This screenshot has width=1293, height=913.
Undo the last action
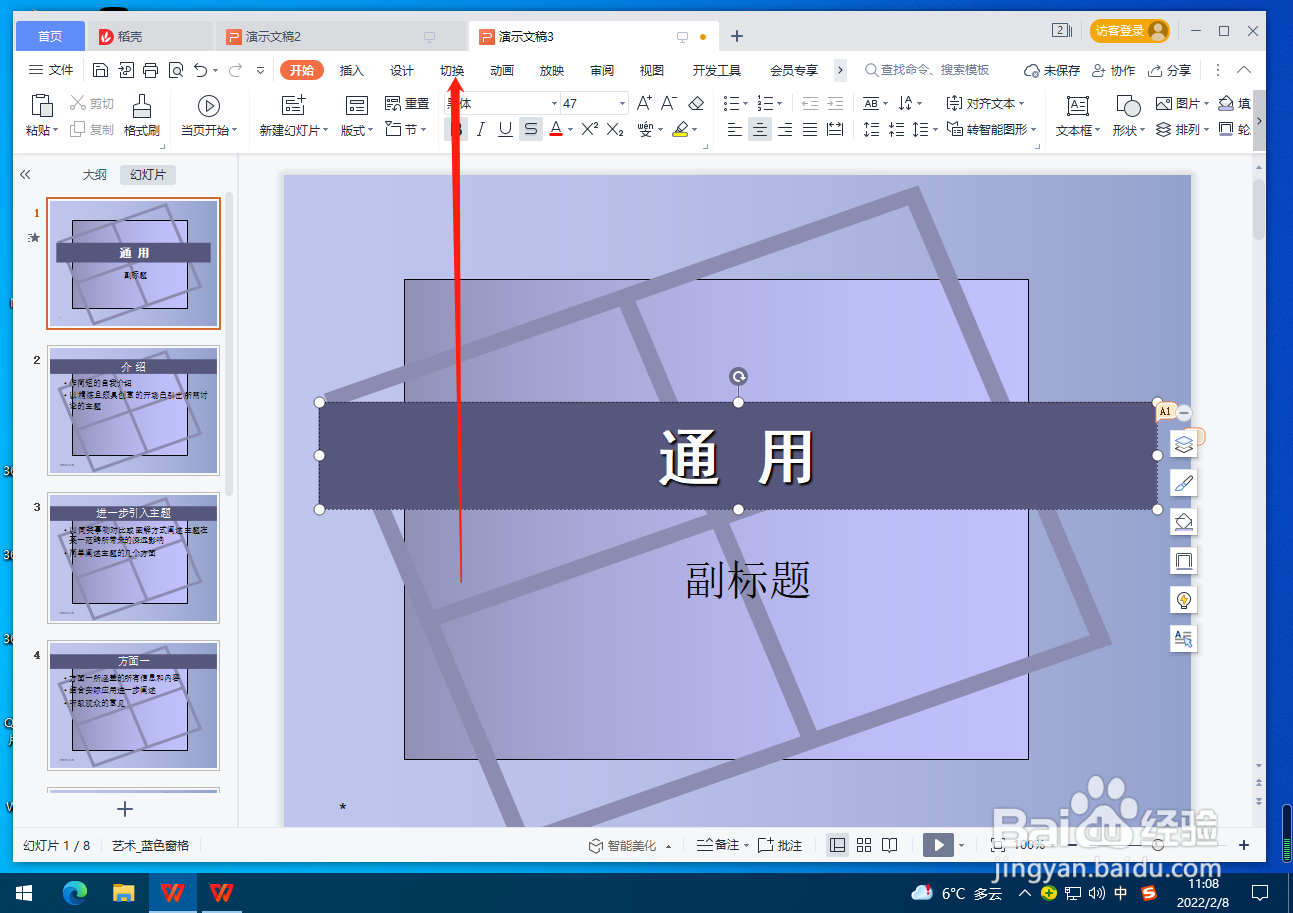pos(201,70)
